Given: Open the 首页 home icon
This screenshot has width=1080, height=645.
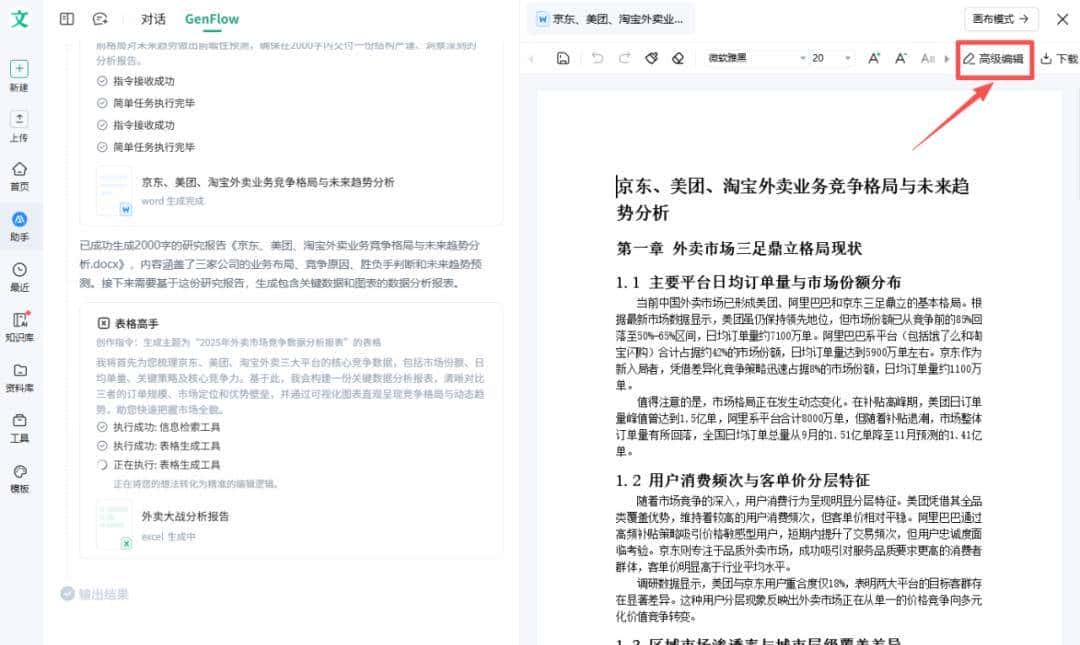Looking at the screenshot, I should click(19, 170).
